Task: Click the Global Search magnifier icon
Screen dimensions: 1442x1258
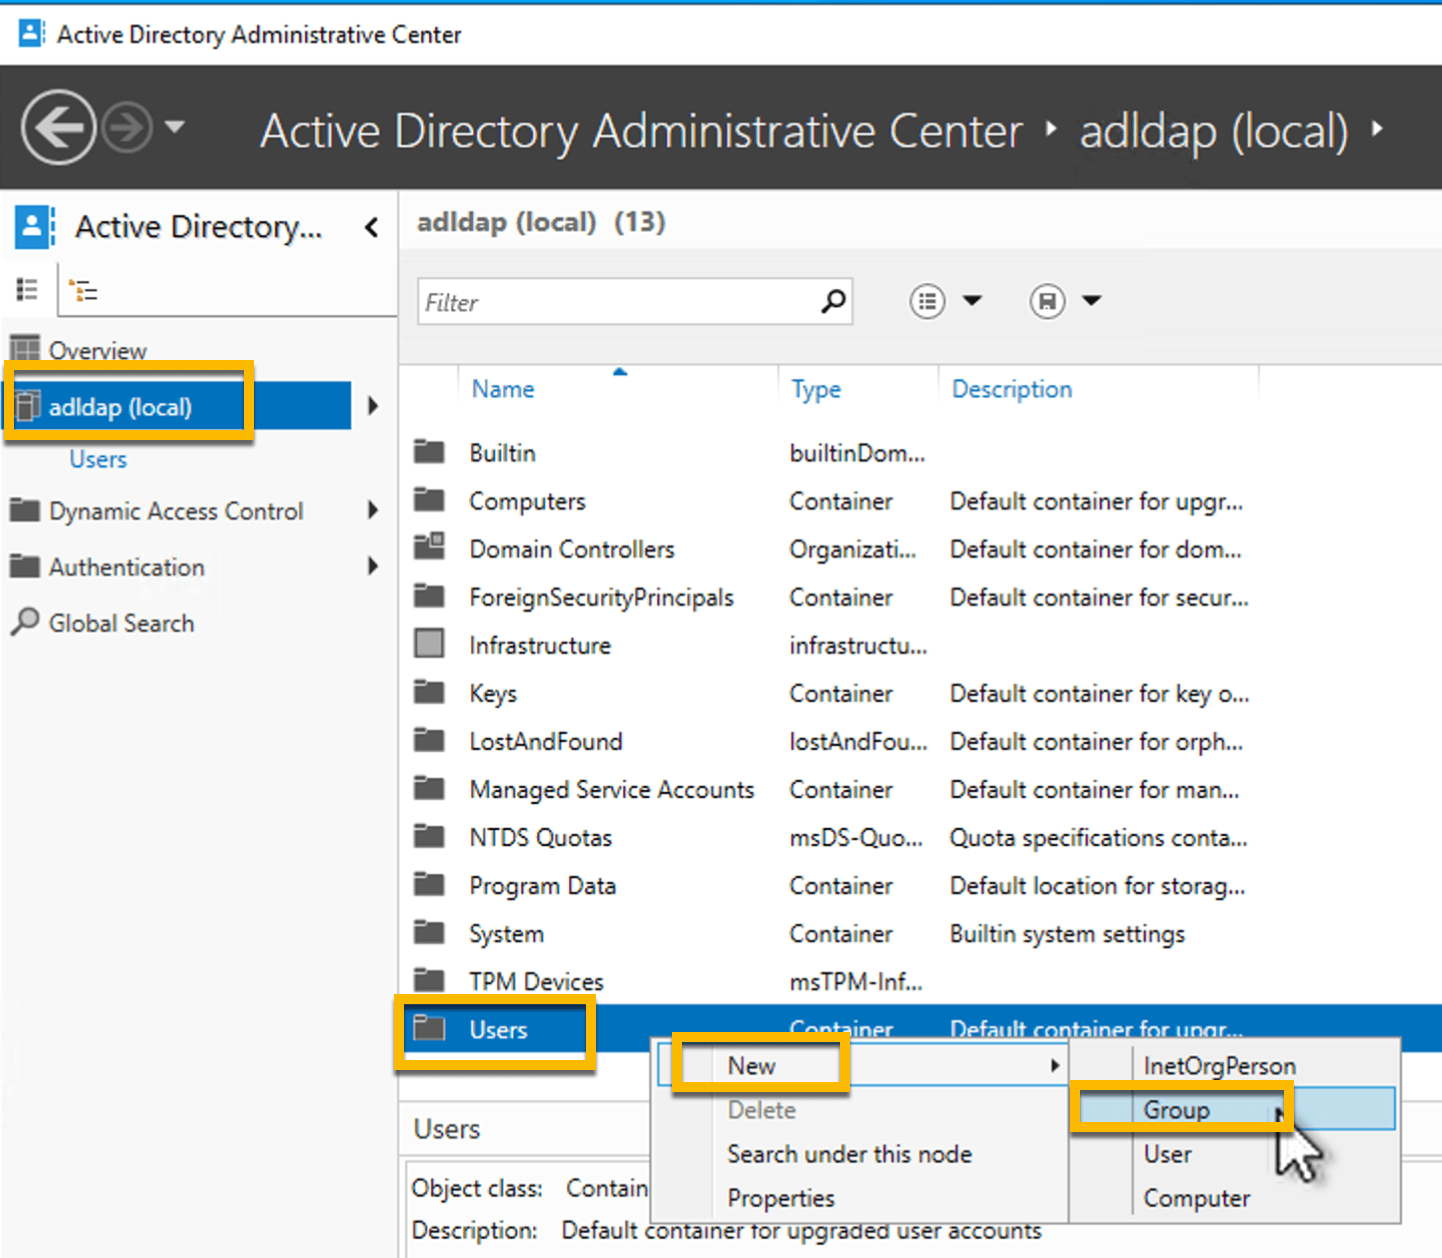Action: pyautogui.click(x=25, y=621)
